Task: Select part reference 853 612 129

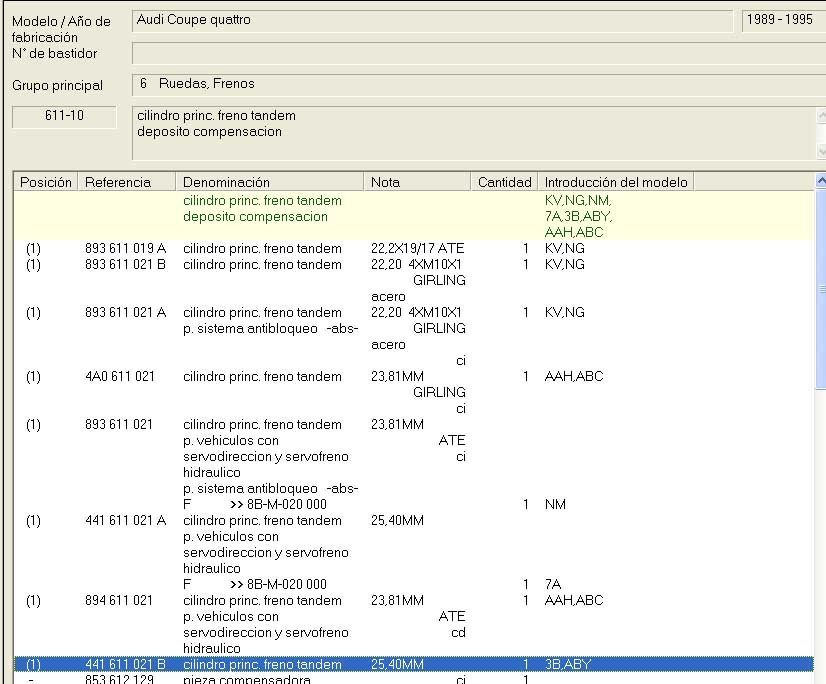Action: [119, 679]
